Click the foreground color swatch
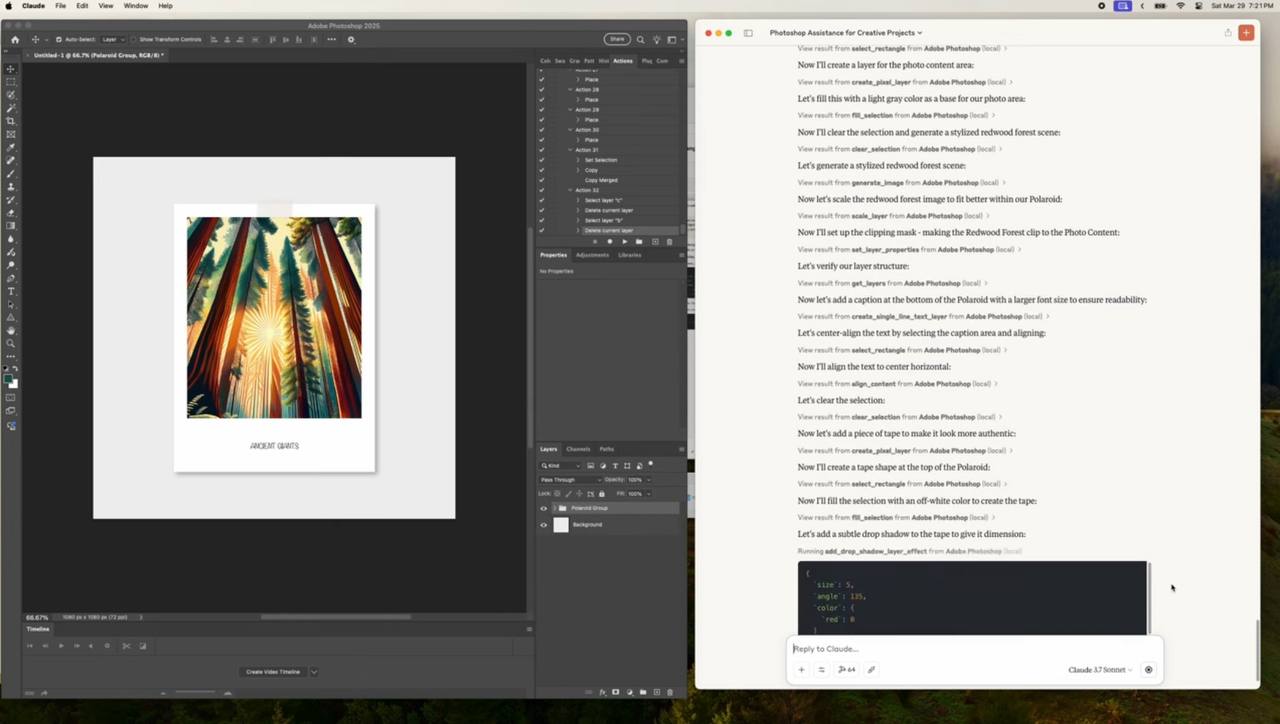The height and width of the screenshot is (724, 1280). point(9,380)
